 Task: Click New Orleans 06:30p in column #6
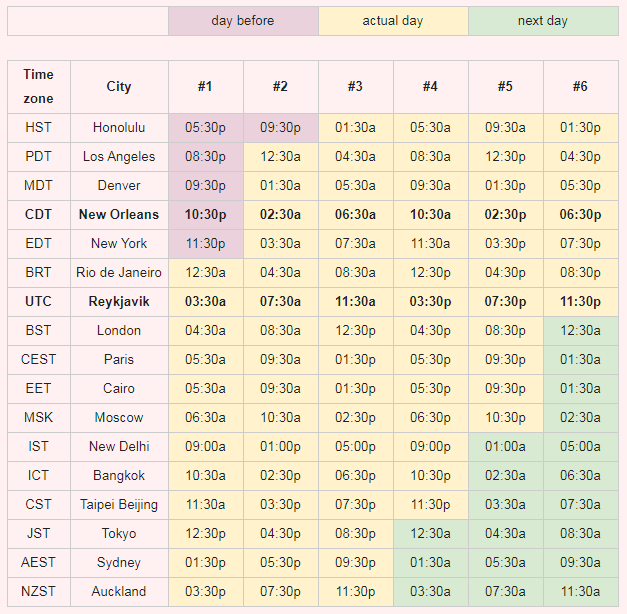point(581,215)
